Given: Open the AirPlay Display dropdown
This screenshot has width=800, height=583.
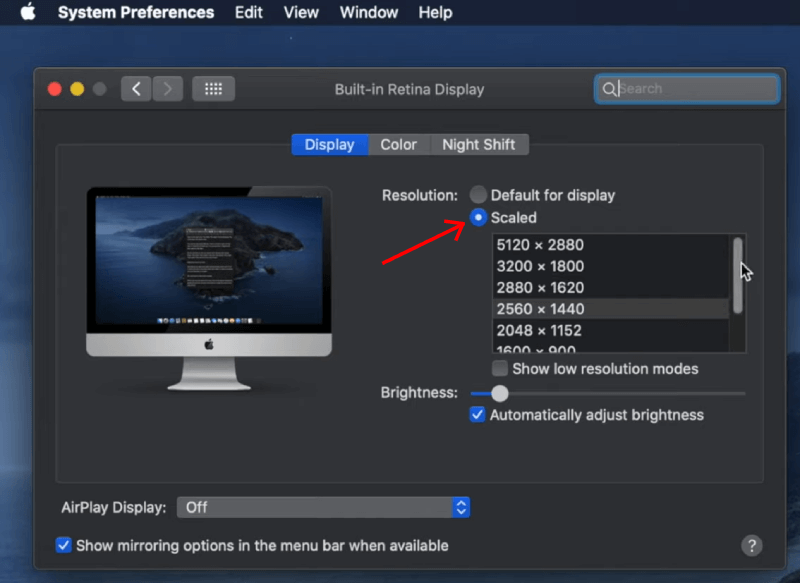Looking at the screenshot, I should coord(323,507).
